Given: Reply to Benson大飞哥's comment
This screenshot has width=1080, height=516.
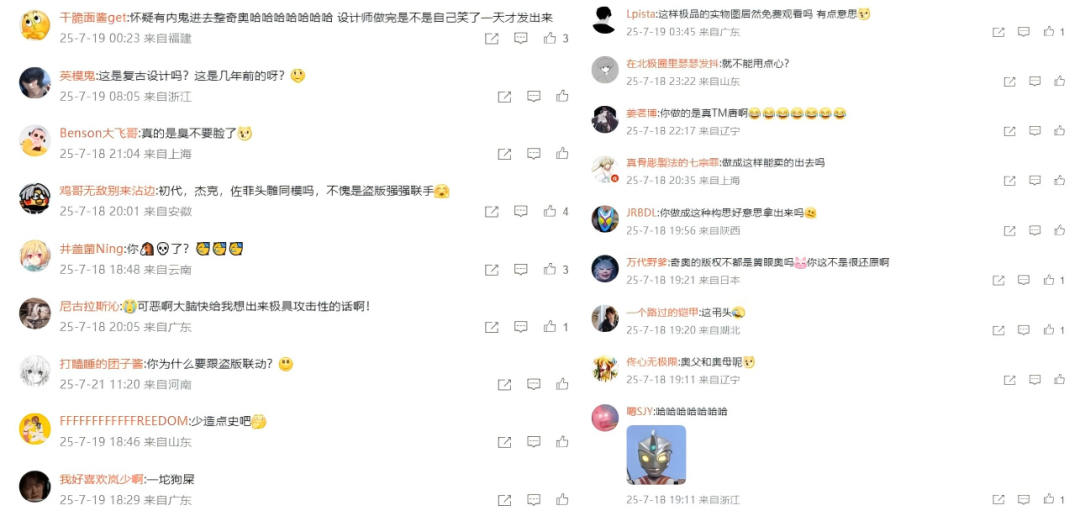Looking at the screenshot, I should click(534, 154).
